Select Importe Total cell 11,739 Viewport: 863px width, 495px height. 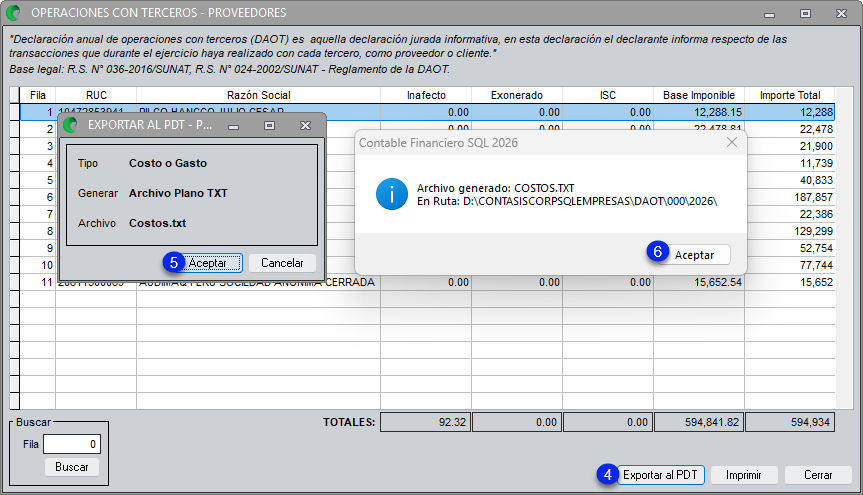click(x=790, y=164)
